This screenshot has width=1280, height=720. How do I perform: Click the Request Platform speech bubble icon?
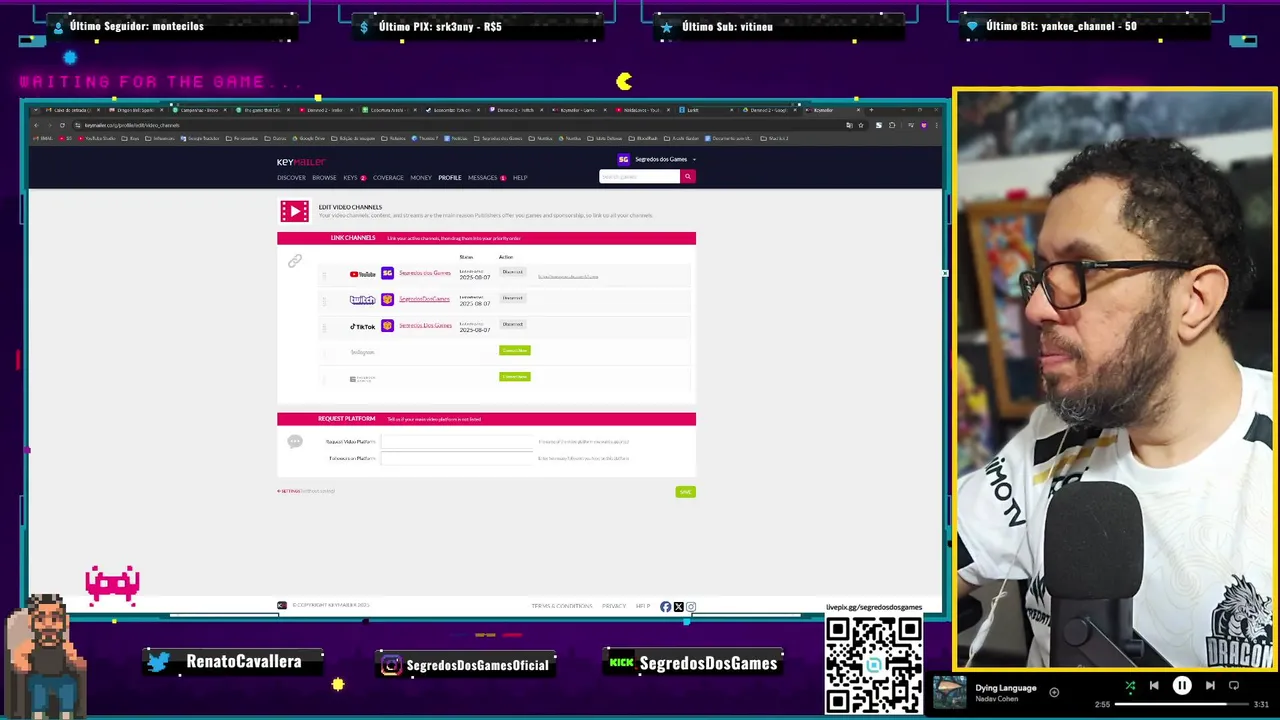pyautogui.click(x=294, y=441)
